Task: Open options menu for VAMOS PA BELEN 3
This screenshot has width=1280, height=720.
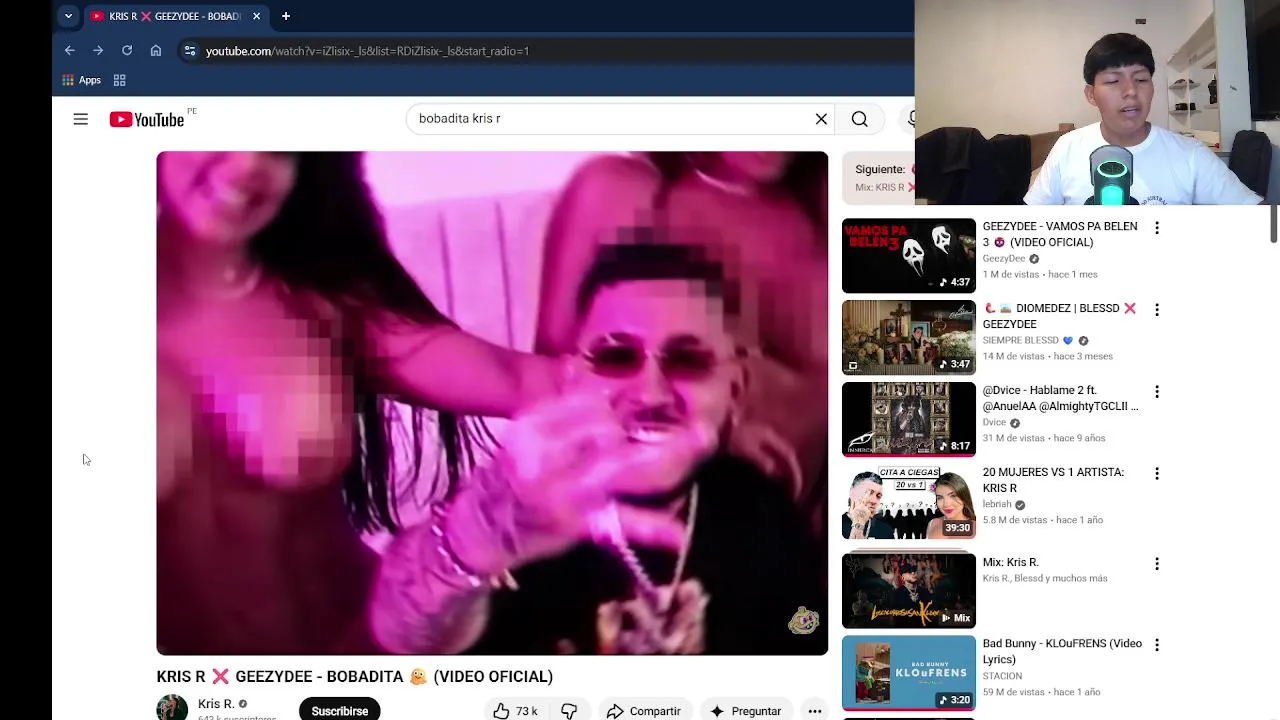Action: [1157, 228]
